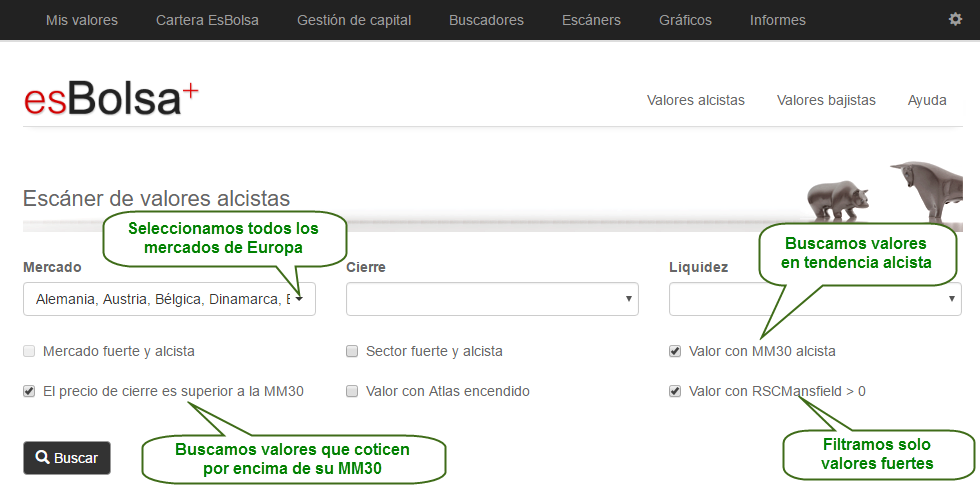Click the Buscar search button
Image resolution: width=980 pixels, height=487 pixels.
tap(67, 458)
